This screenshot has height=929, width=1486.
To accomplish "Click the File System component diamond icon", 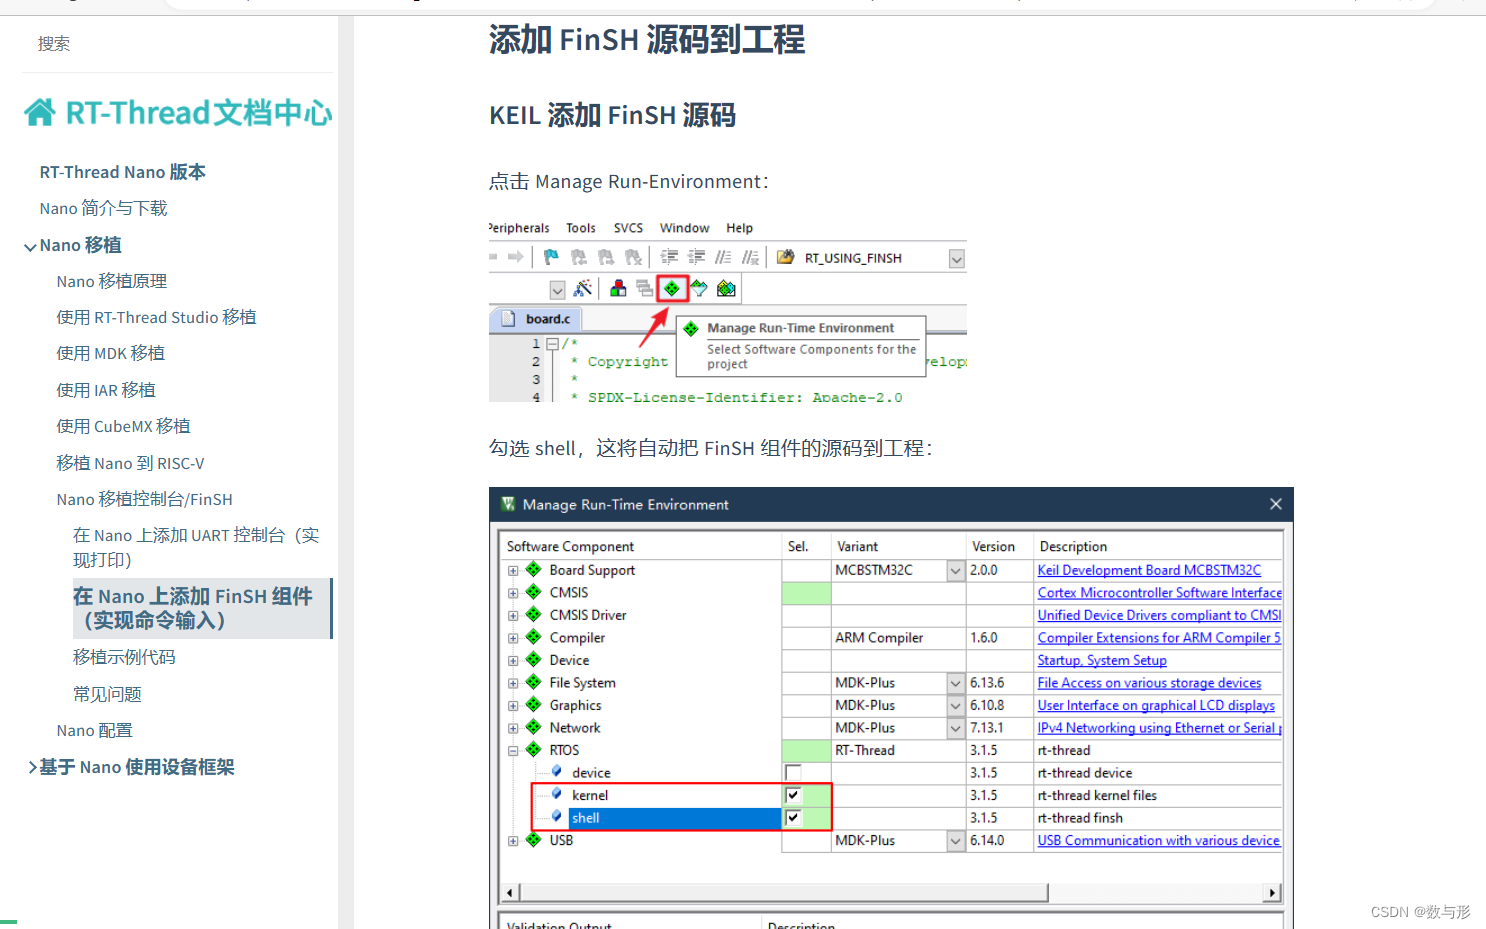I will [534, 682].
